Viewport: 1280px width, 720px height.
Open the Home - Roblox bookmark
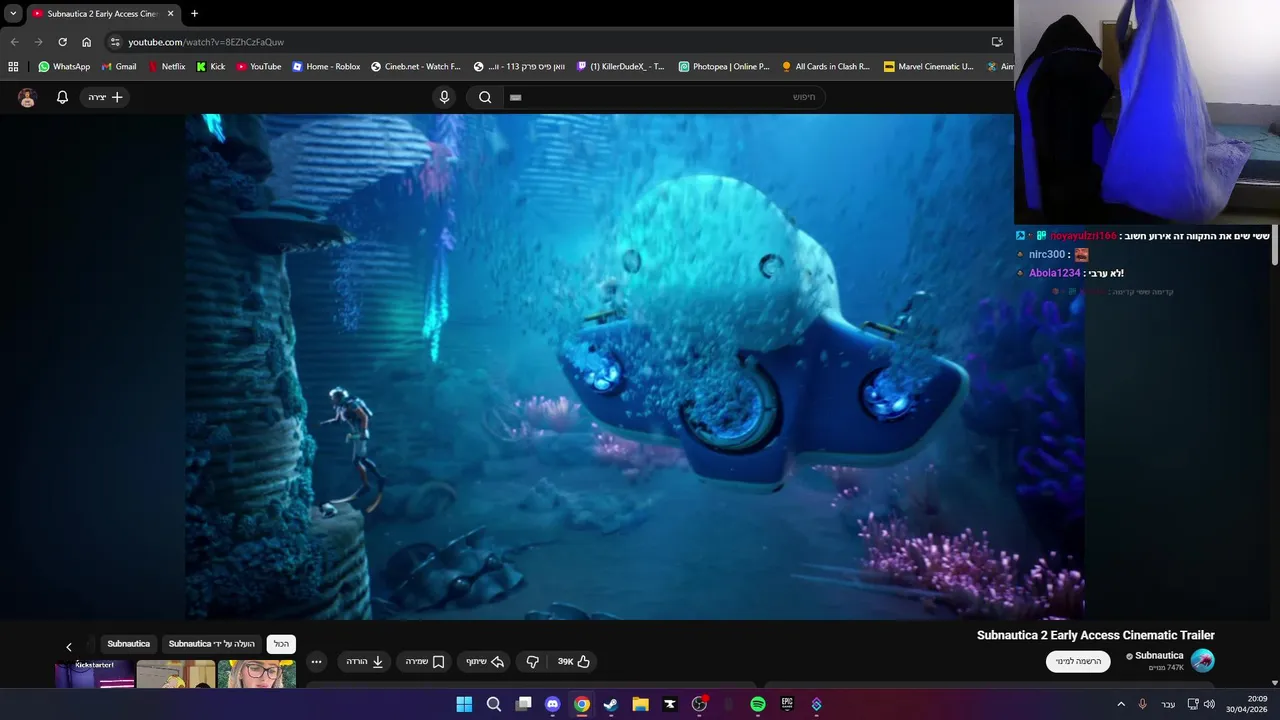[x=326, y=67]
